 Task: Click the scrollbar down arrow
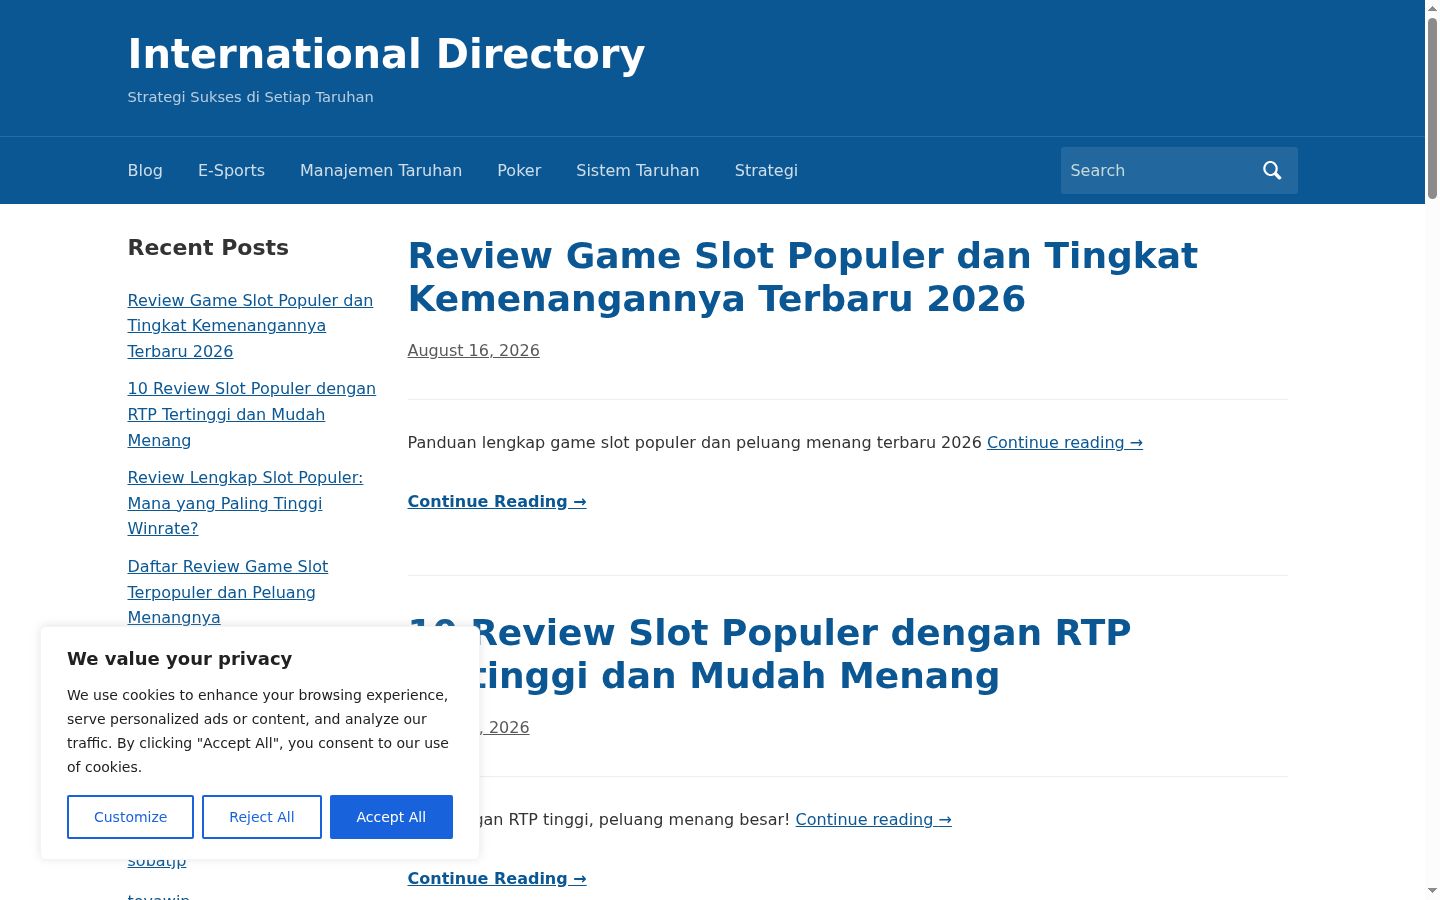pyautogui.click(x=1432, y=891)
